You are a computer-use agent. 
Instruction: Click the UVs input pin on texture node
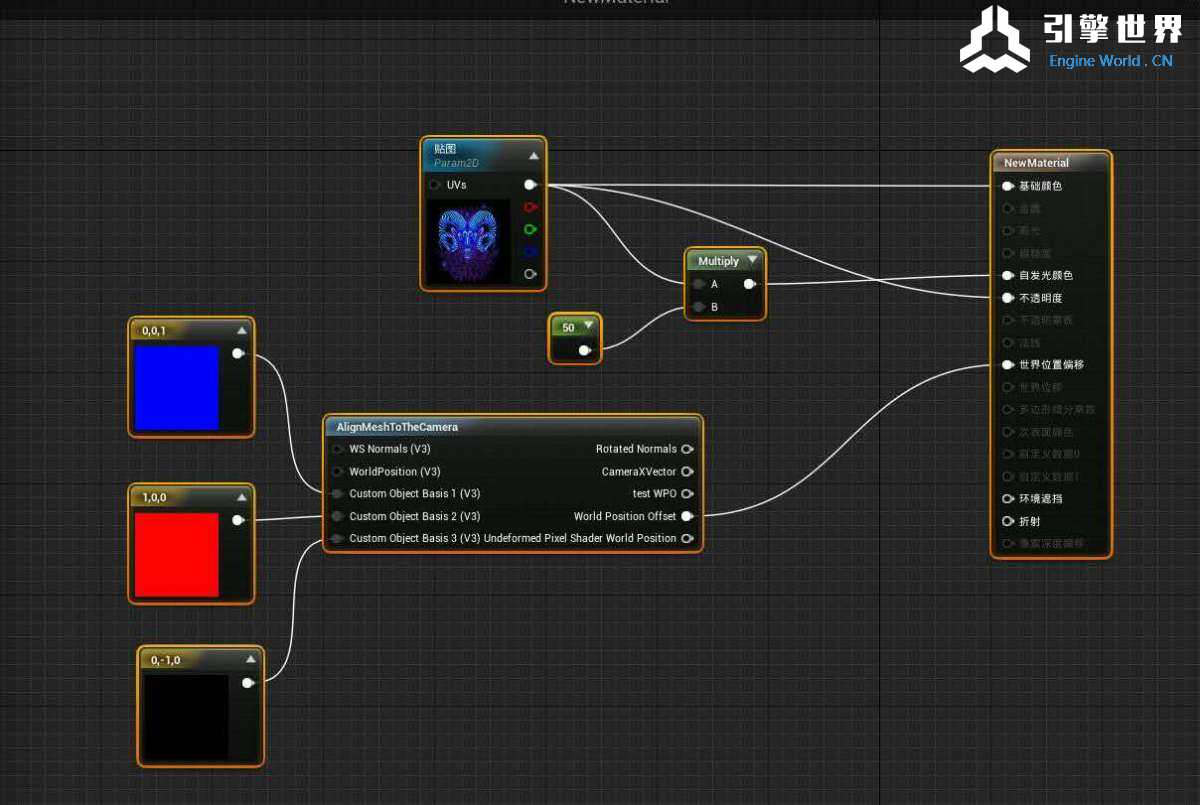434,185
